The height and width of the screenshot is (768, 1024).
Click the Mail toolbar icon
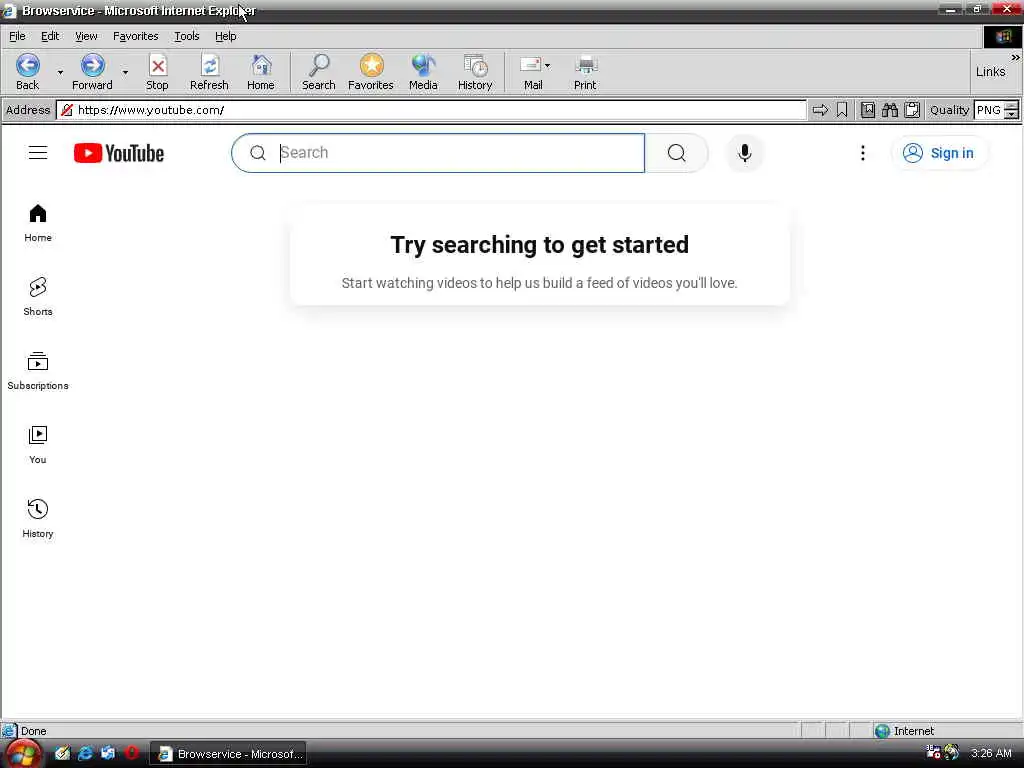coord(530,72)
